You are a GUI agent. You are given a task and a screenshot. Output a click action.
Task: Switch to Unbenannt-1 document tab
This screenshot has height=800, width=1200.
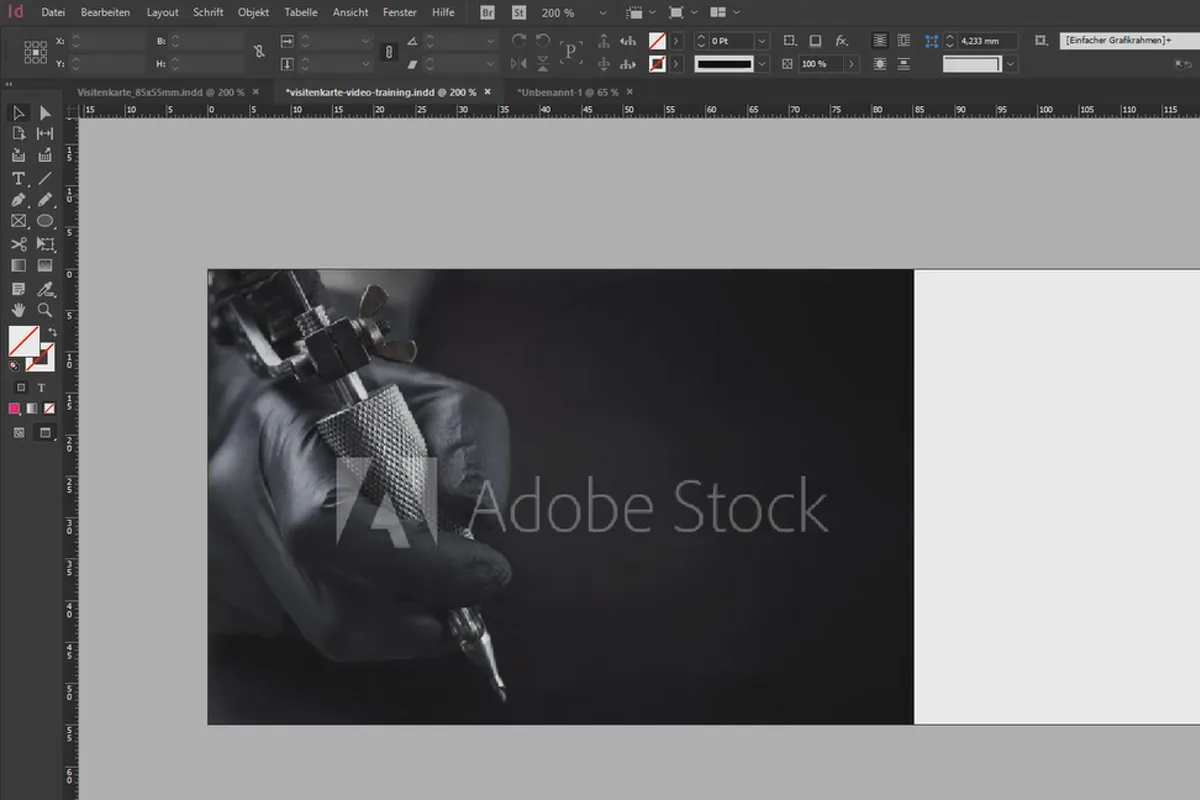click(x=567, y=92)
